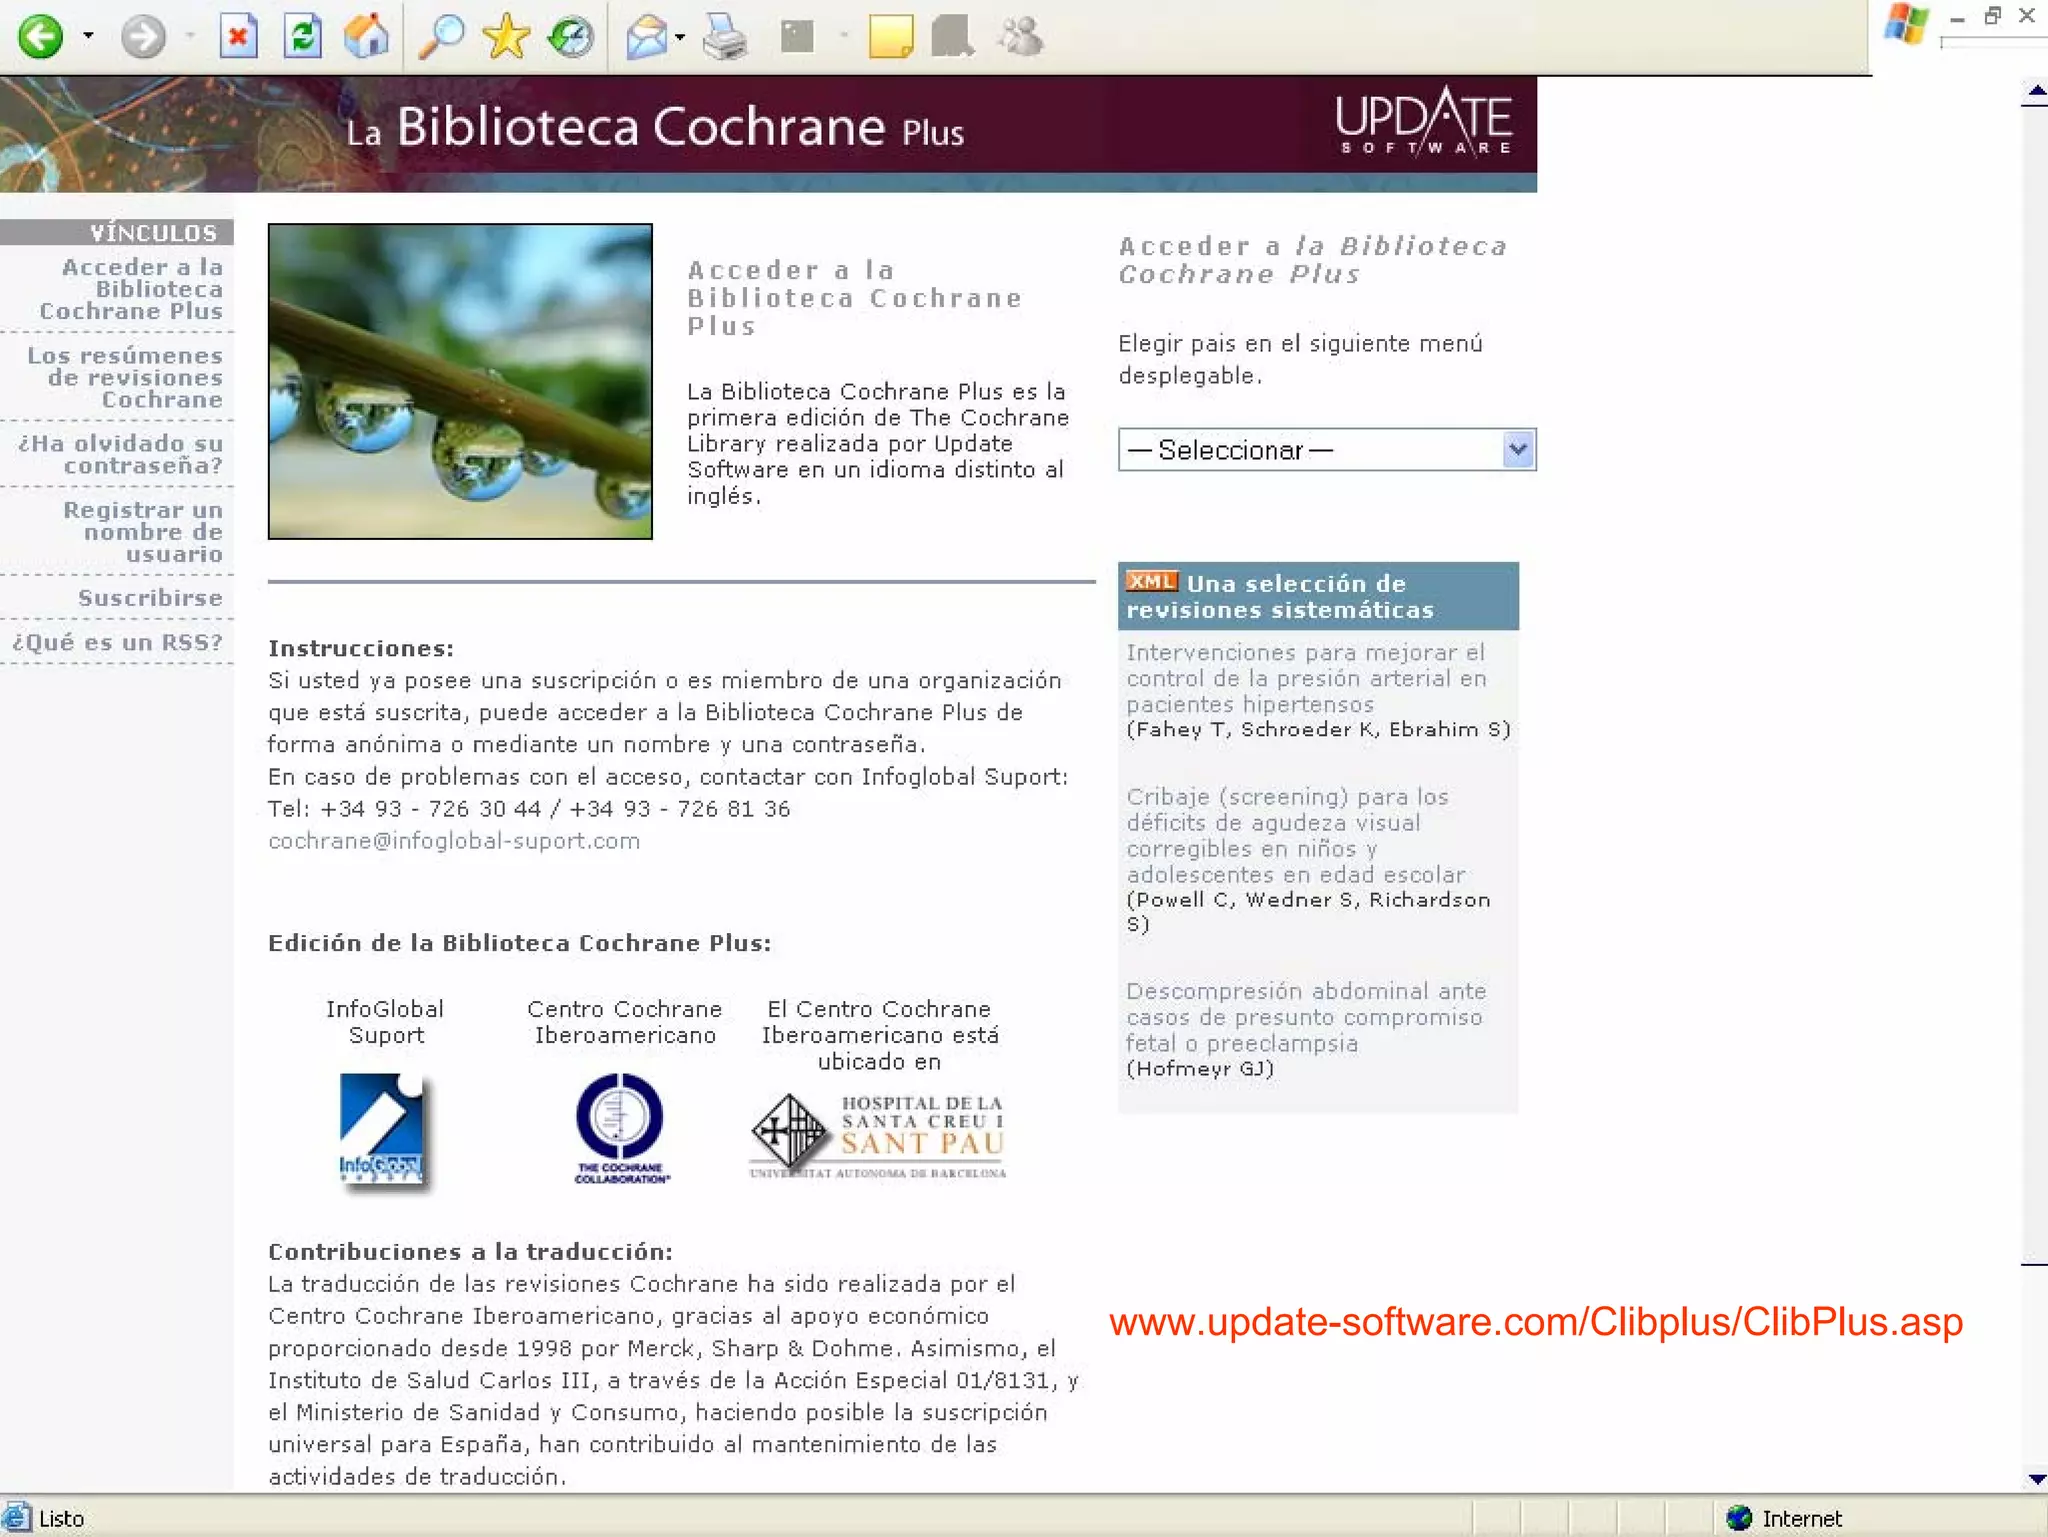The image size is (2048, 1537).
Task: Click the InfoGlobal Suport logo
Action: coord(383,1130)
